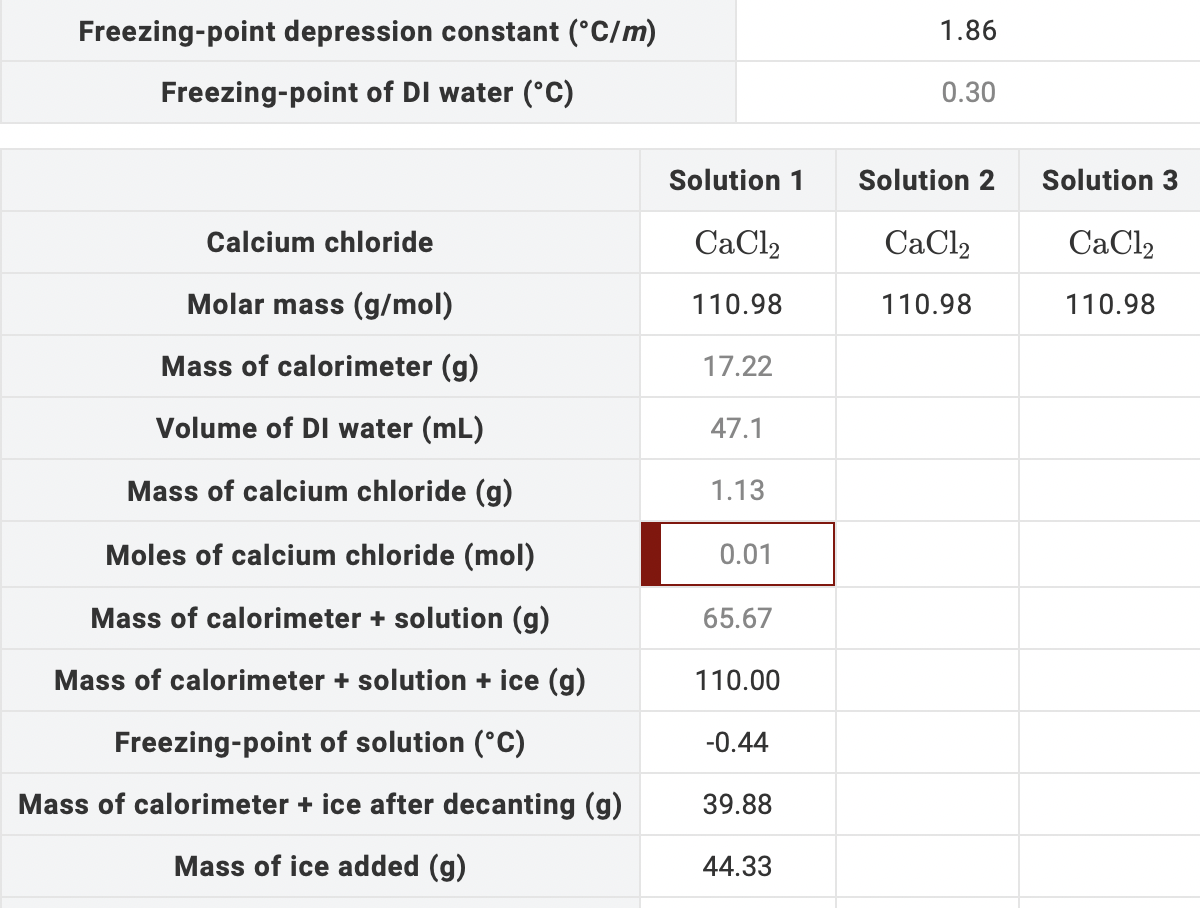This screenshot has height=908, width=1200.
Task: Click the freezing-point depression constant value 1.86
Action: click(966, 31)
